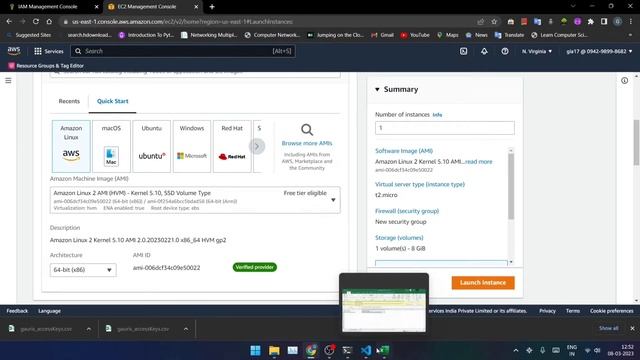
Task: Open AWS CloudShell icon
Action: 463,51
